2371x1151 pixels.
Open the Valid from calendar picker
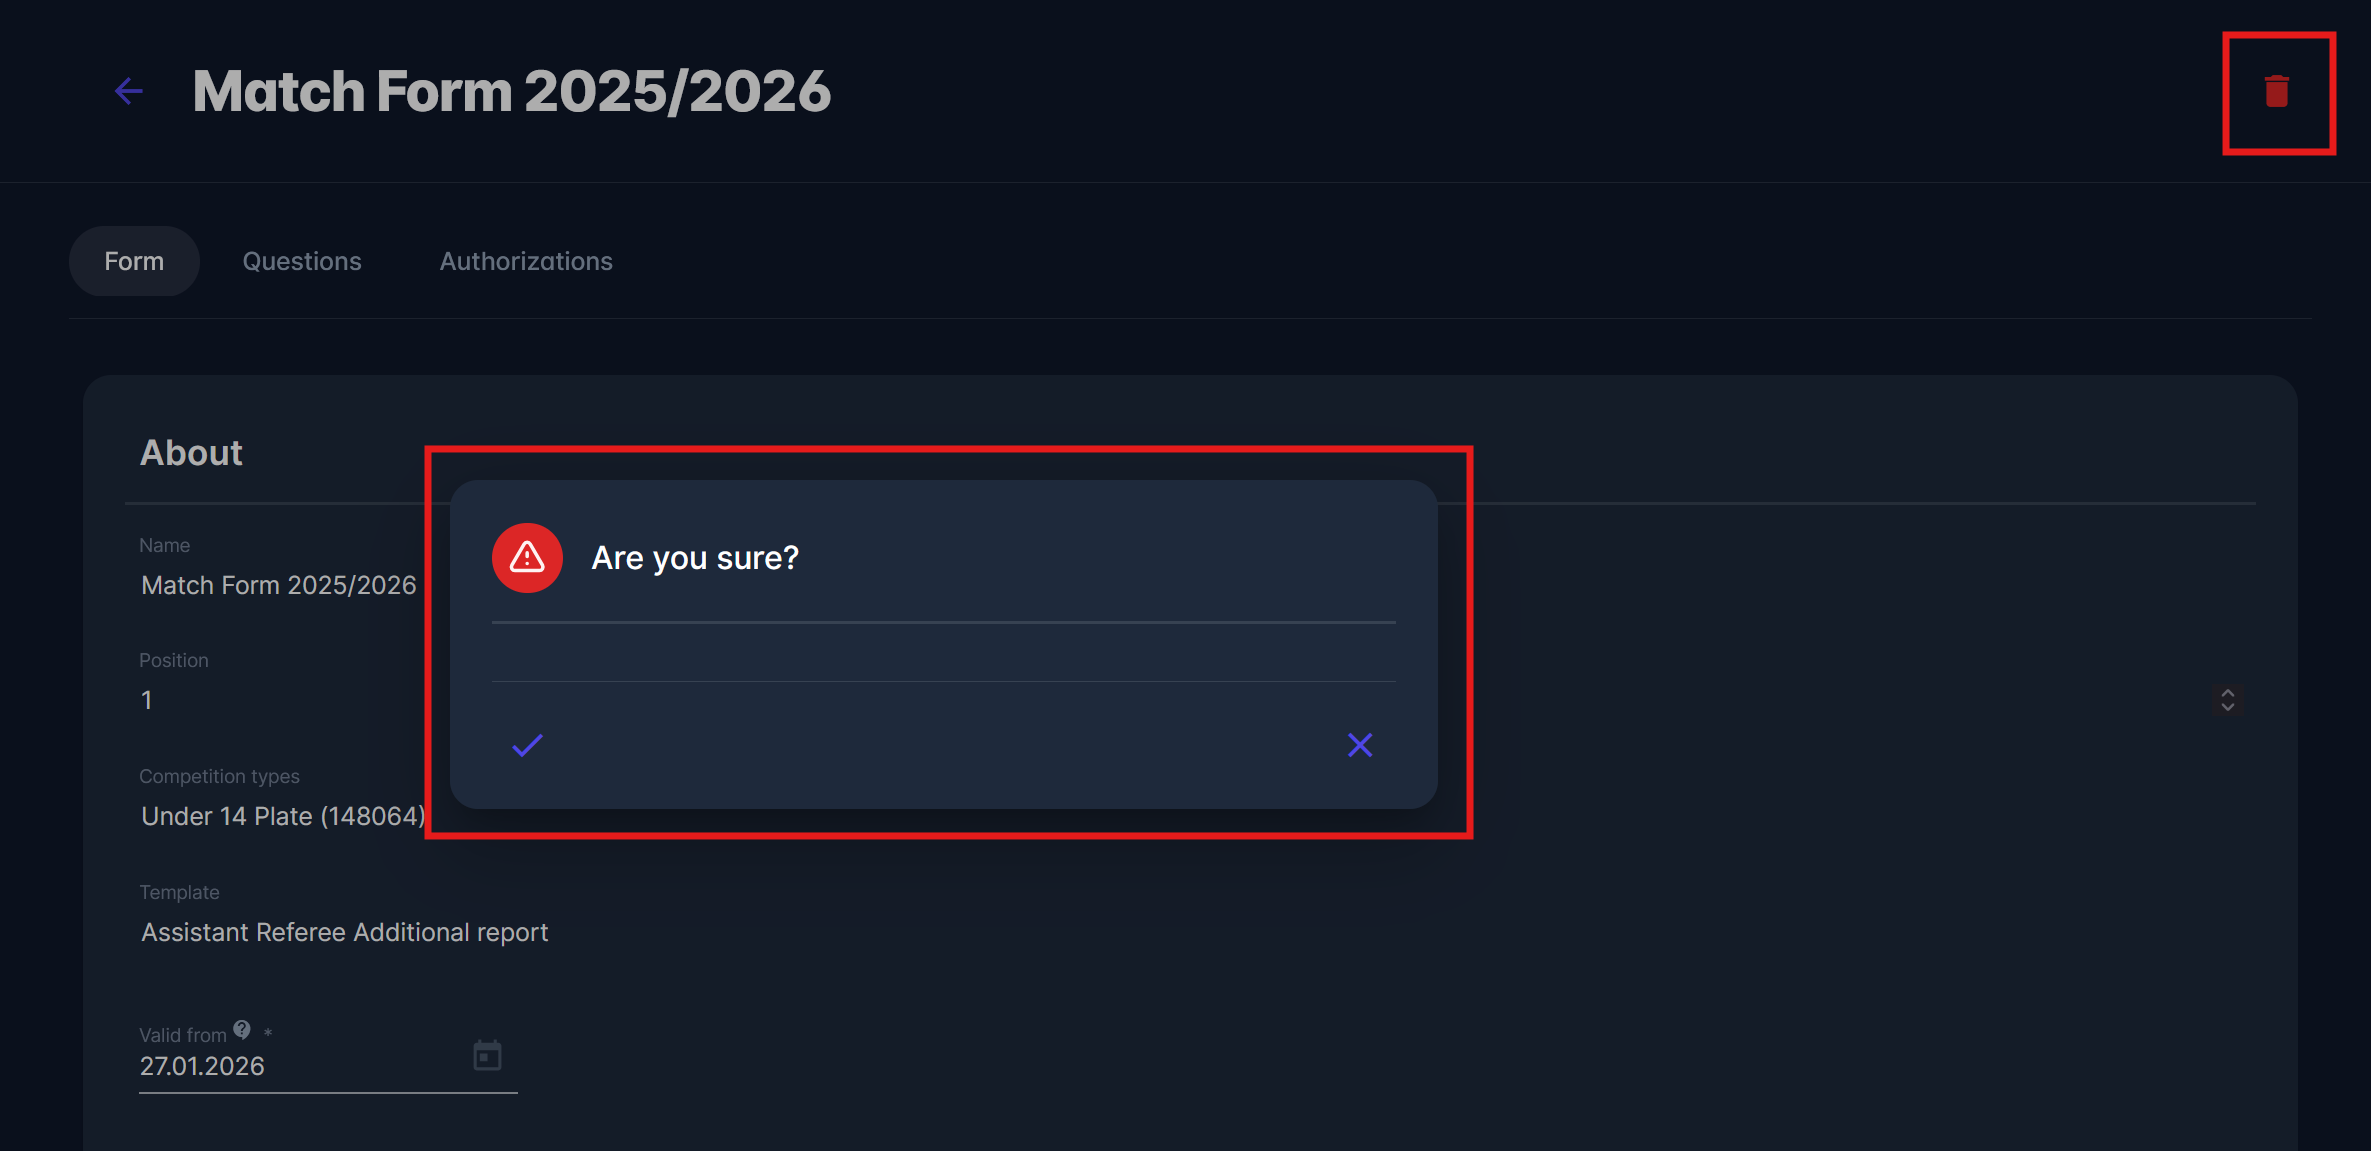[x=487, y=1055]
